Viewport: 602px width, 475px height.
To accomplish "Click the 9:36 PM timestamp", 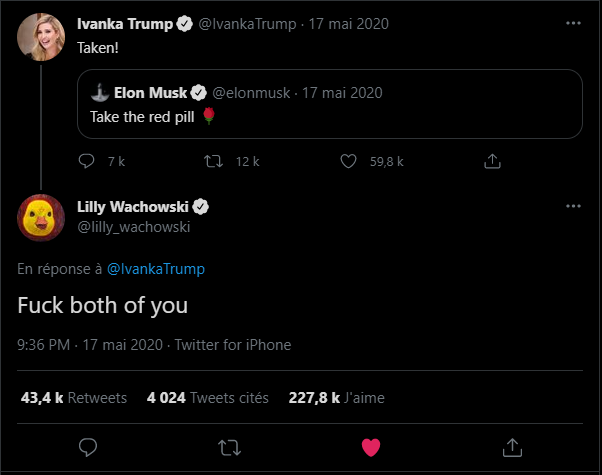I will tap(43, 345).
